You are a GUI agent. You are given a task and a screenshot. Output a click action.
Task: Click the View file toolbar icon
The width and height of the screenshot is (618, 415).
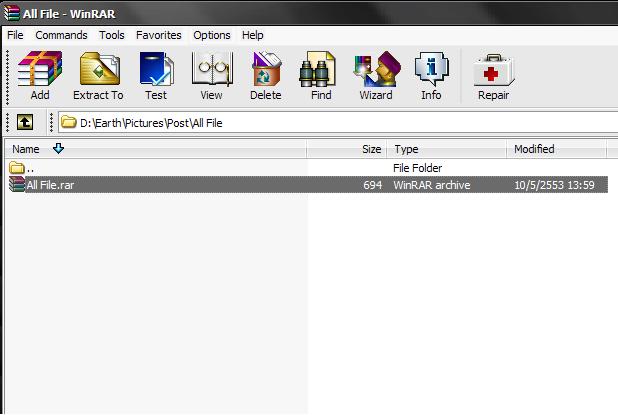coord(212,75)
